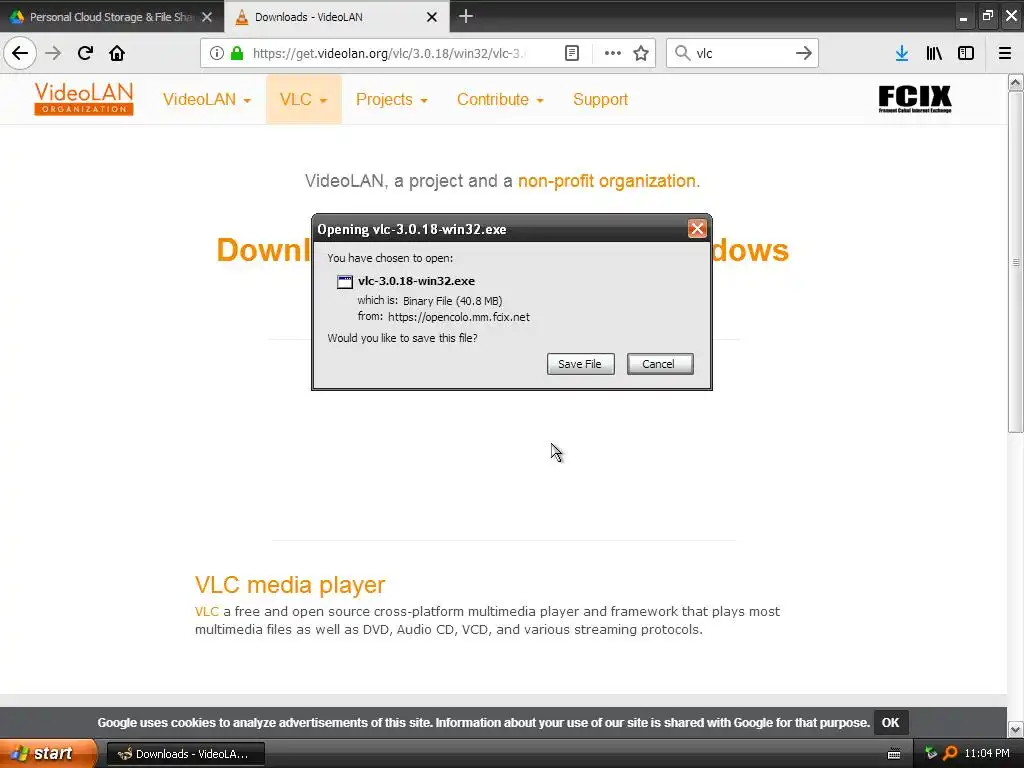1024x768 pixels.
Task: Open the Support page link
Action: click(600, 99)
